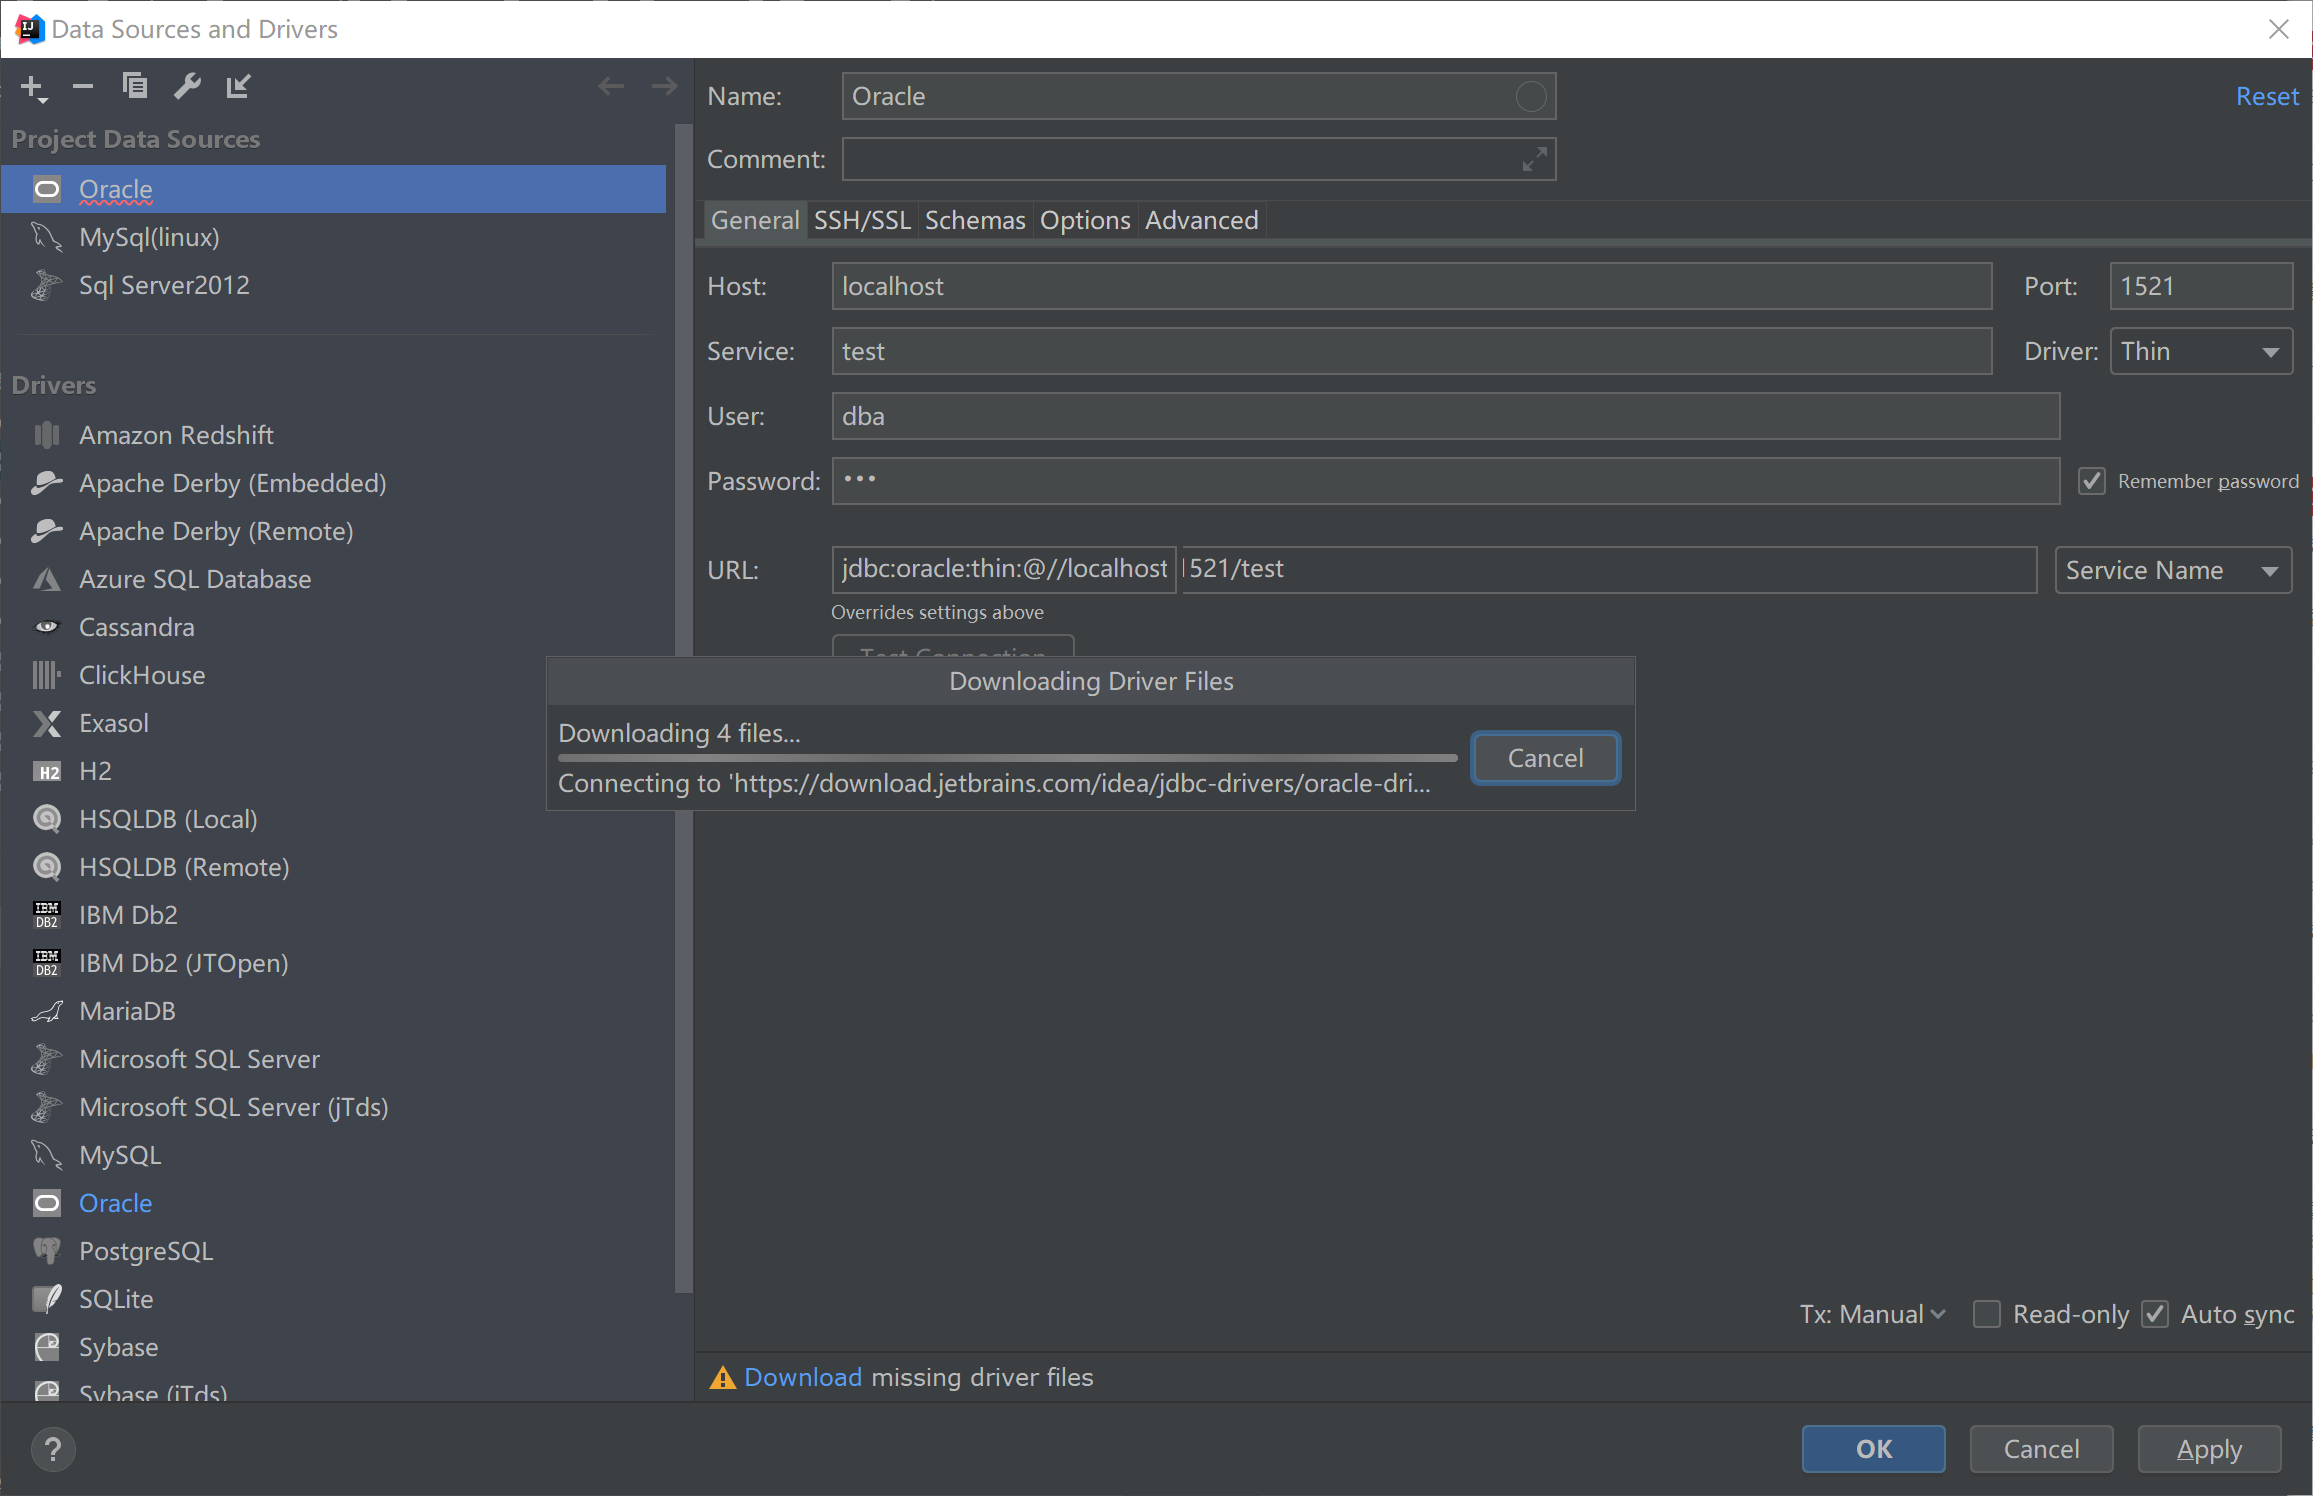Enable the Auto sync checkbox
Image resolution: width=2313 pixels, height=1496 pixels.
pyautogui.click(x=2155, y=1314)
